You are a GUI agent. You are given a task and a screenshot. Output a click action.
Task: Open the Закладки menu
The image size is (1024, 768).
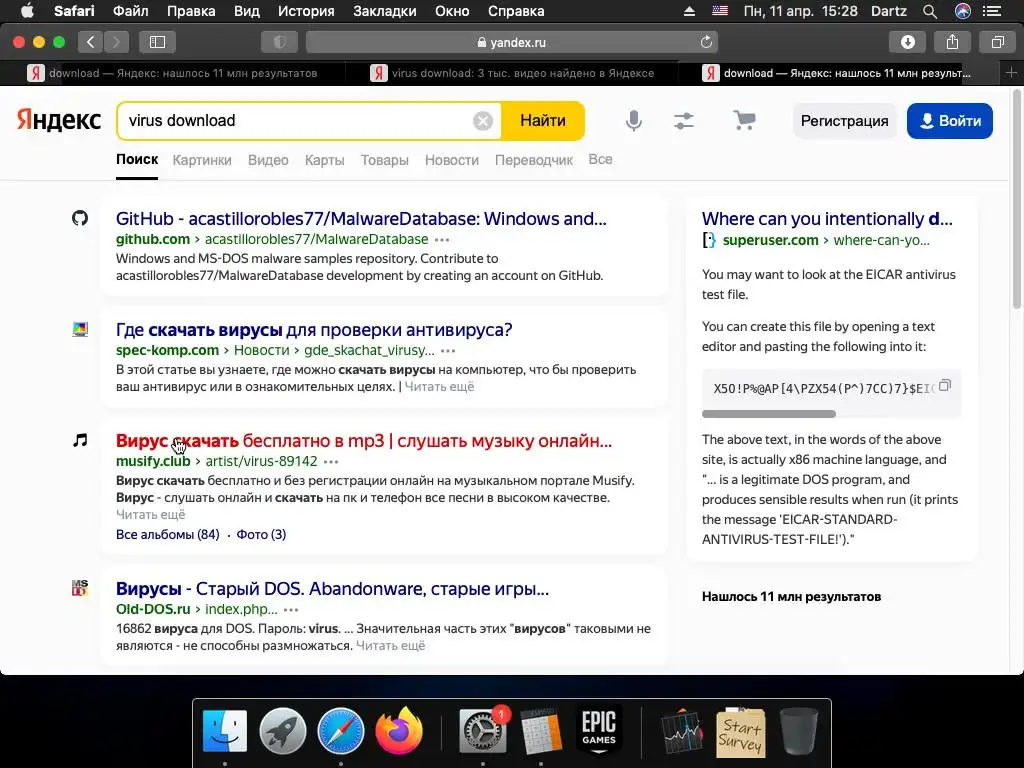click(x=385, y=11)
